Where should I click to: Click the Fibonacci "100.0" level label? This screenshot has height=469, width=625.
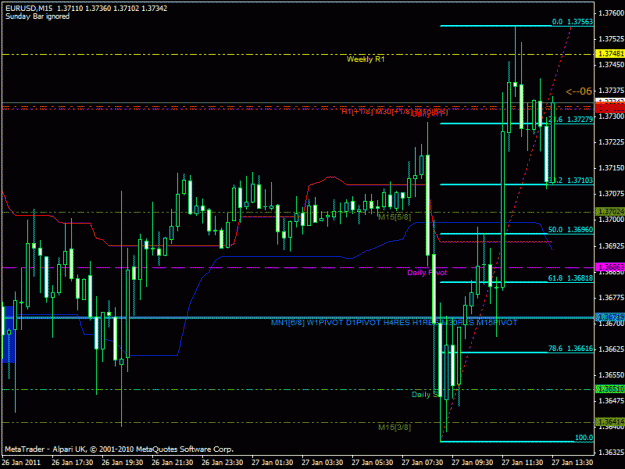[x=584, y=438]
